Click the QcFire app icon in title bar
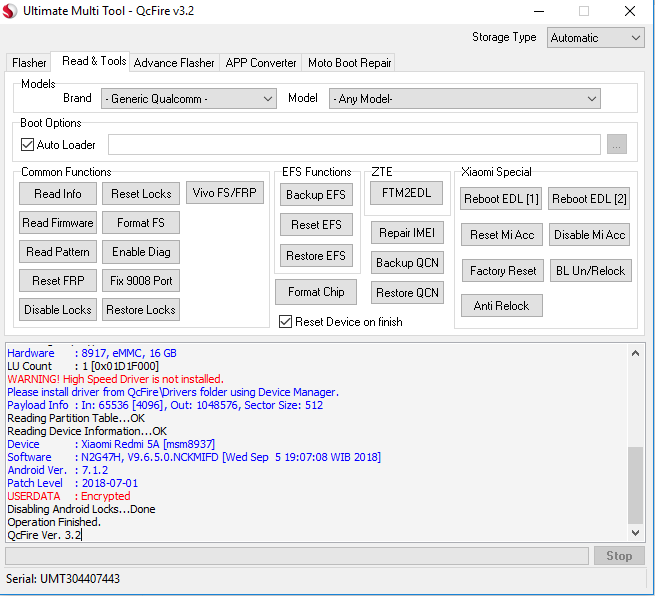 point(10,11)
